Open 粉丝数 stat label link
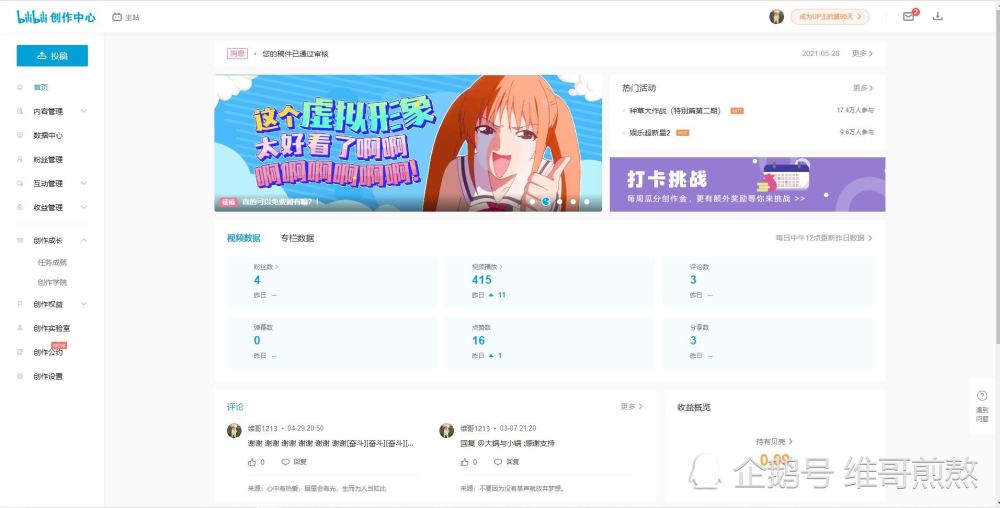Viewport: 1000px width, 508px height. coord(266,266)
